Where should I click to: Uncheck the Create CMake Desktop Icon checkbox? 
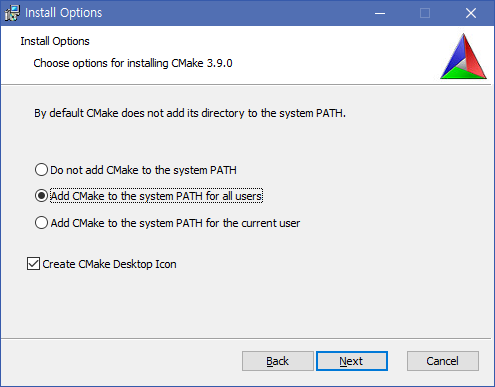click(x=33, y=263)
